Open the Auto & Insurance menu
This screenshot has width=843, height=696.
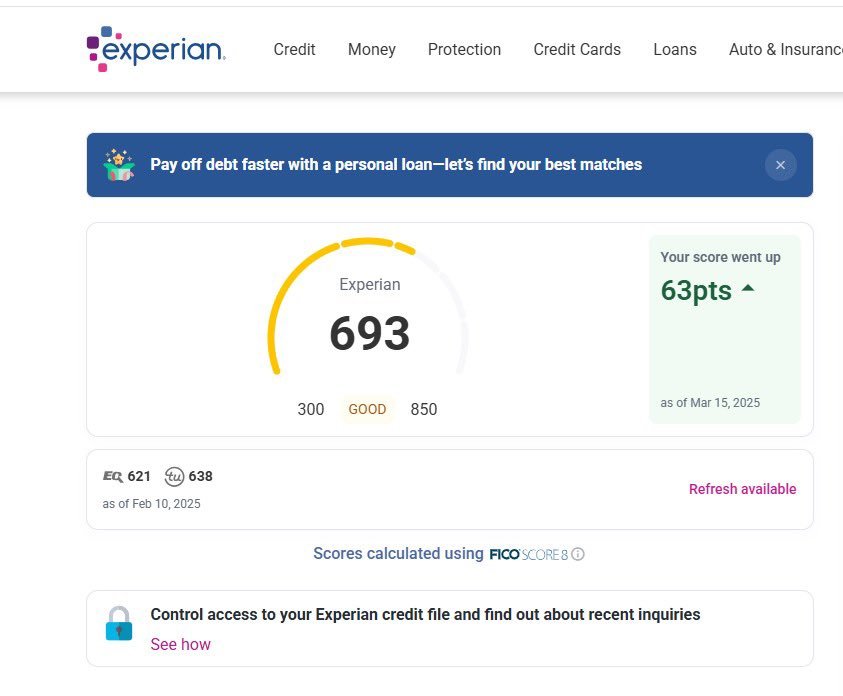click(x=785, y=49)
